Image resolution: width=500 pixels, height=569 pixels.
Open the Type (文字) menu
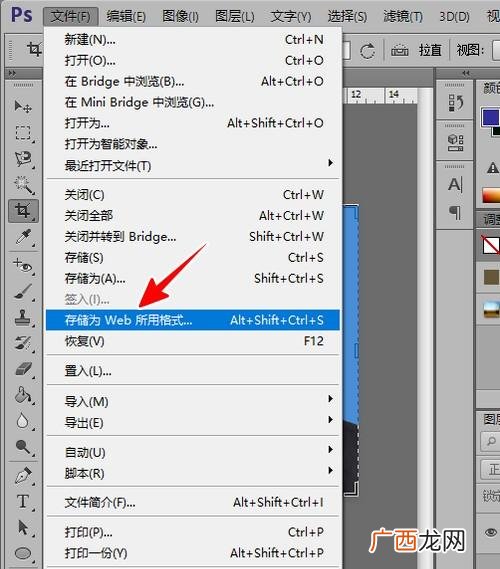[291, 16]
